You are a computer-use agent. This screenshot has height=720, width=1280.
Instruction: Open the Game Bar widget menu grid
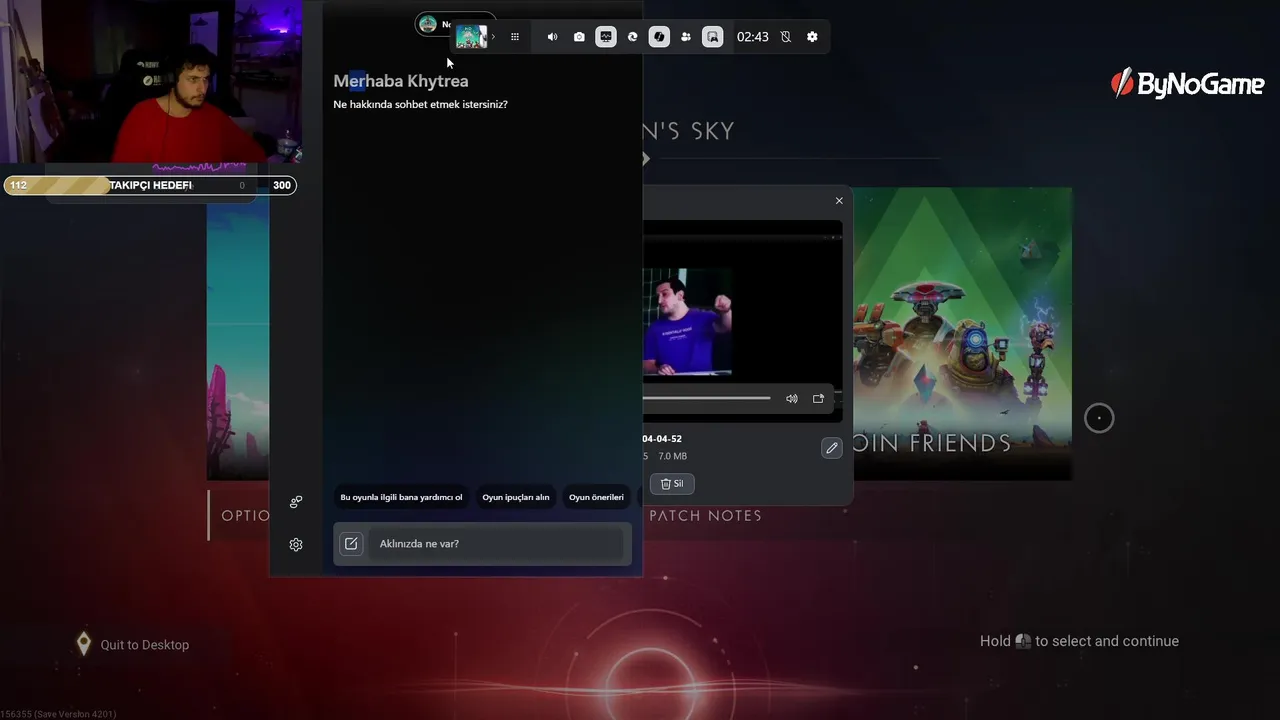pyautogui.click(x=515, y=37)
